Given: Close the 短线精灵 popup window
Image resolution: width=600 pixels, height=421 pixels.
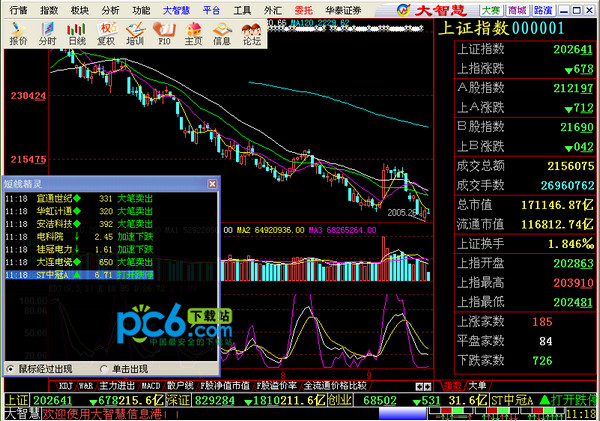Looking at the screenshot, I should pos(209,181).
